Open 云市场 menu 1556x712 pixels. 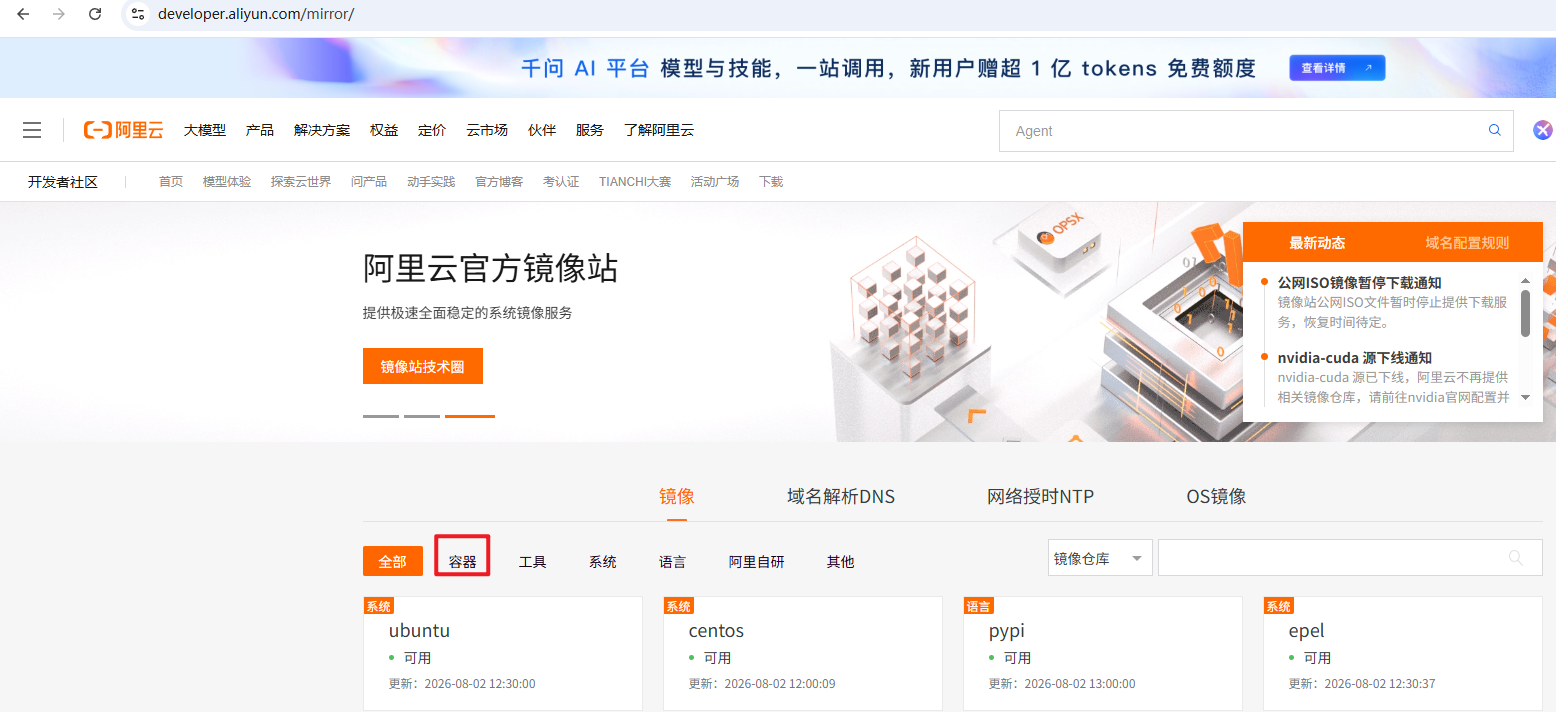tap(487, 130)
